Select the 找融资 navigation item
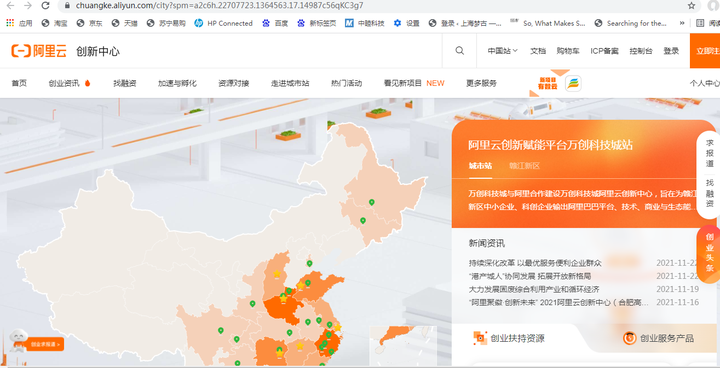720x368 pixels. 125,83
